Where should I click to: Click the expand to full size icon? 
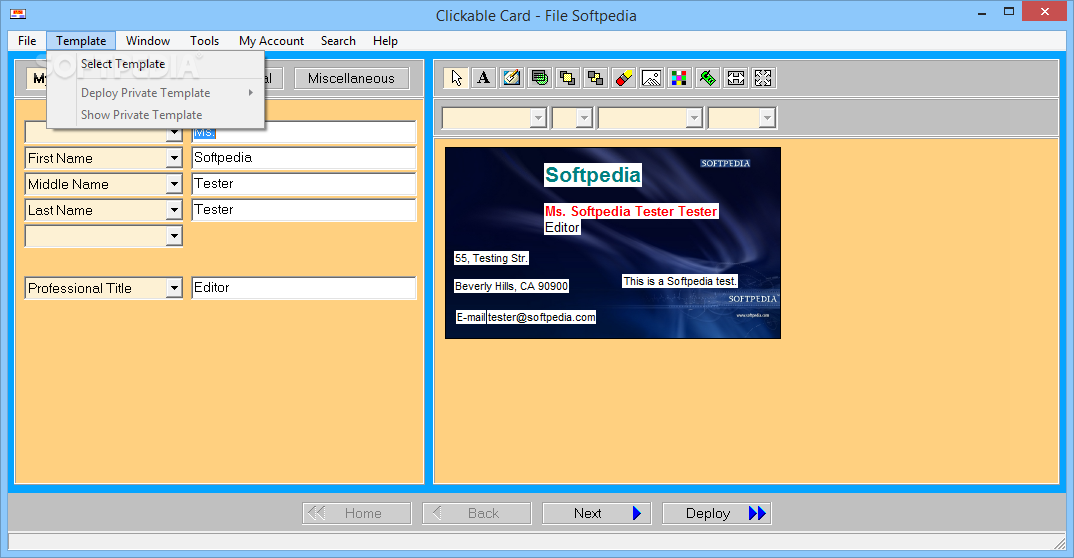(763, 78)
